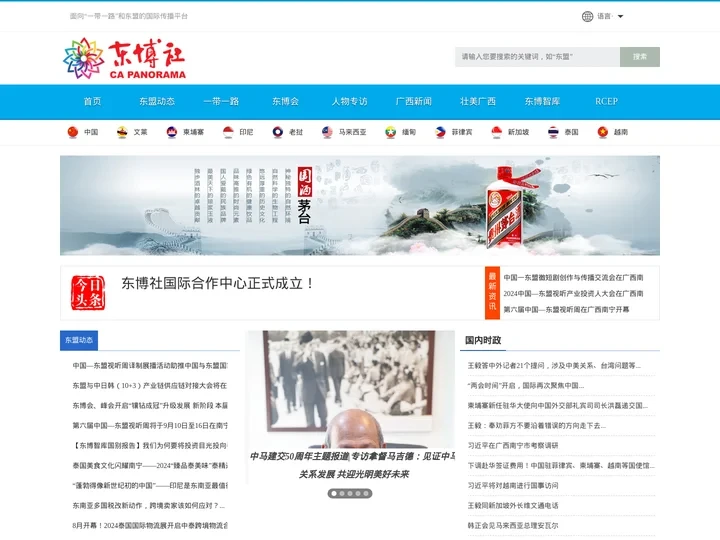Open article 王毅：奉劝菲方不要沿着错误的方向走下去
Viewport: 720px width, 540px height.
(536, 426)
